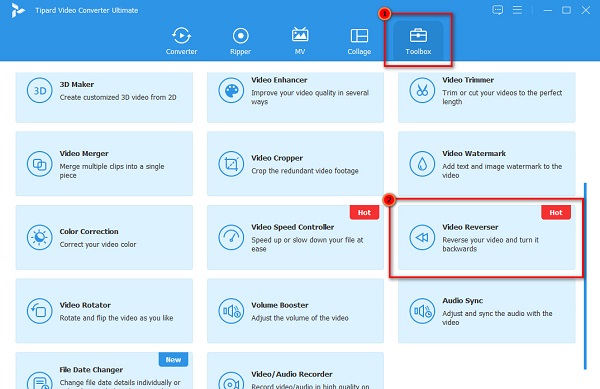Image resolution: width=600 pixels, height=389 pixels.
Task: Click the Video Trimmer scissors icon
Action: 422,90
